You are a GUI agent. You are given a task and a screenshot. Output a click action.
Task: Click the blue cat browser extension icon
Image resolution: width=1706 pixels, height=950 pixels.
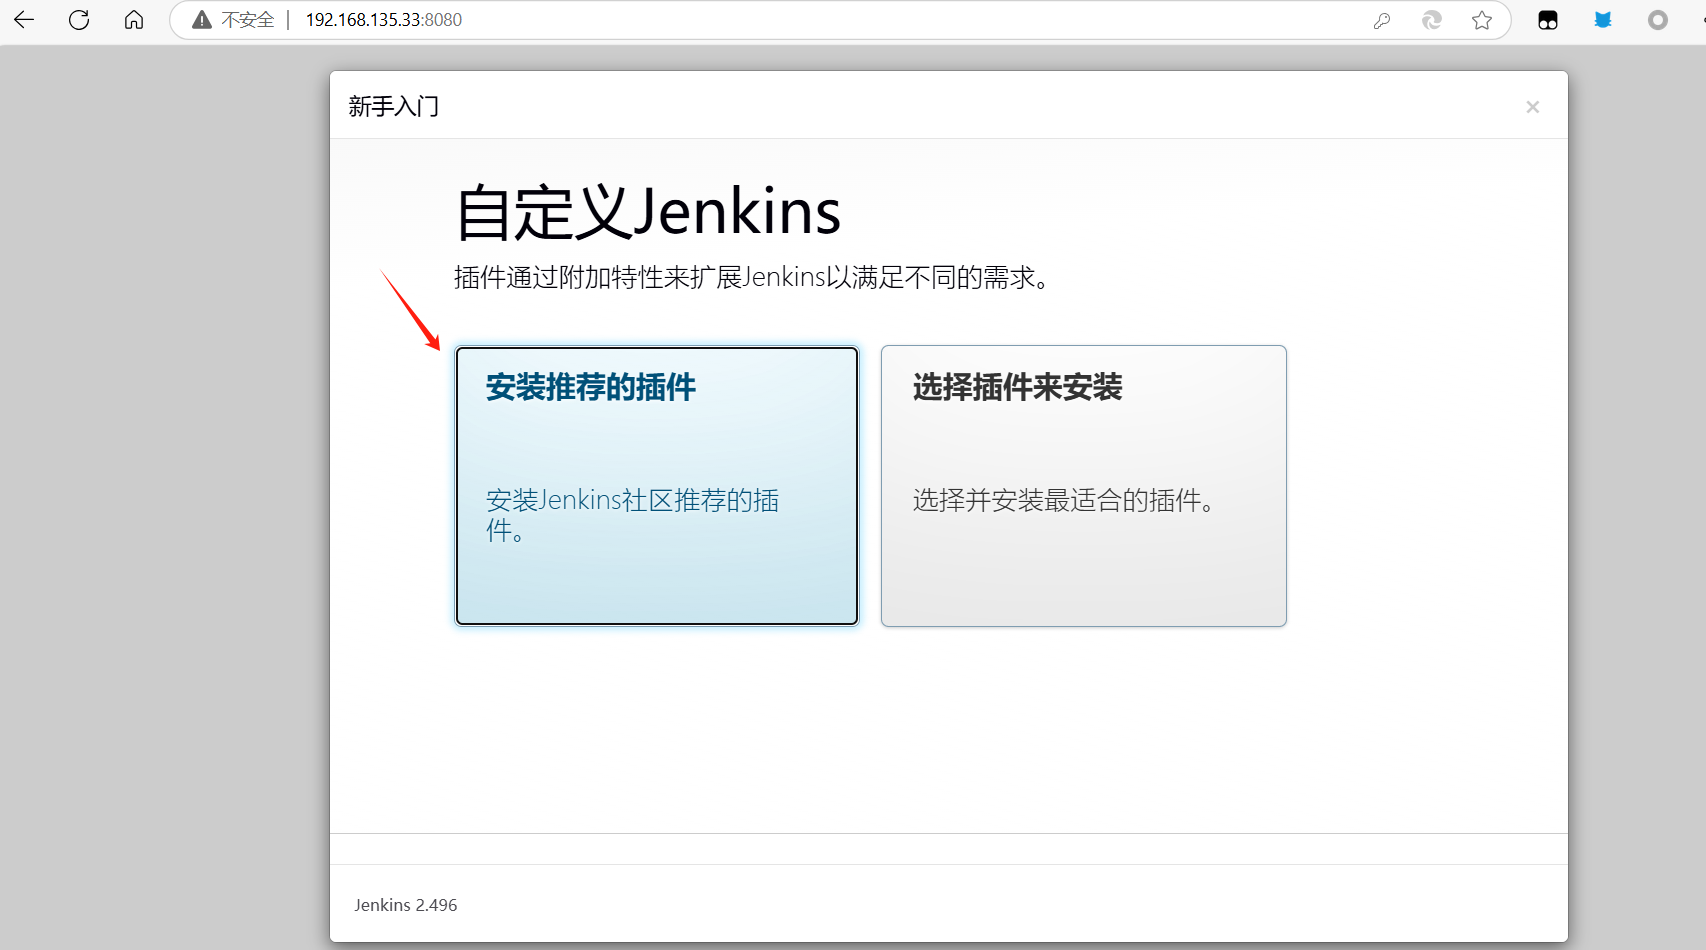1602,19
